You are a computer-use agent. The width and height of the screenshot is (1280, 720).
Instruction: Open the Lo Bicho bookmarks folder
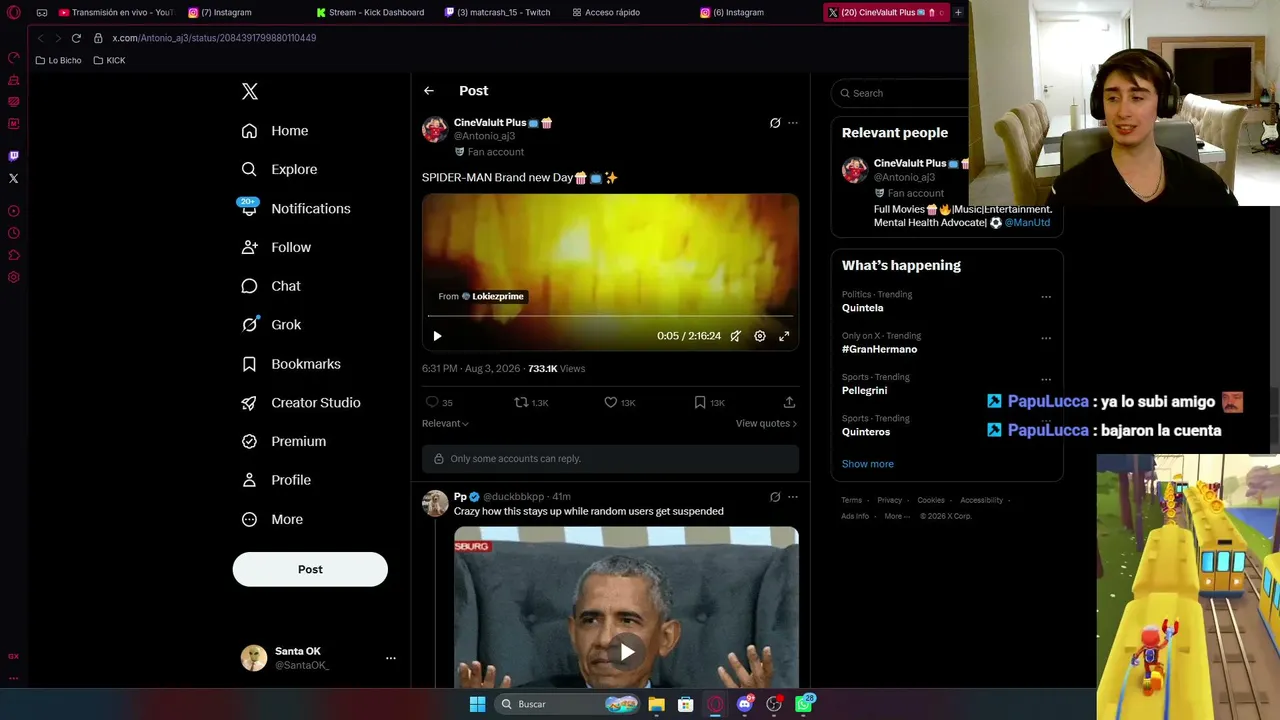[59, 61]
